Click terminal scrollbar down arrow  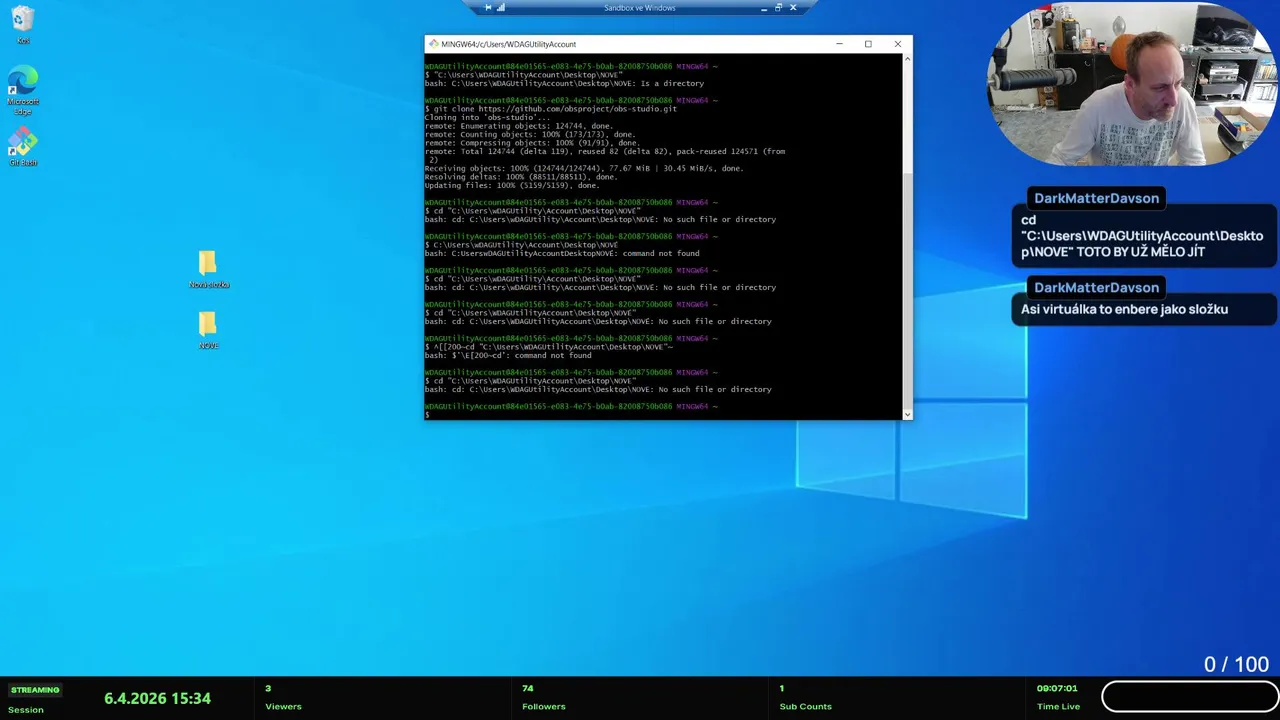(x=908, y=414)
